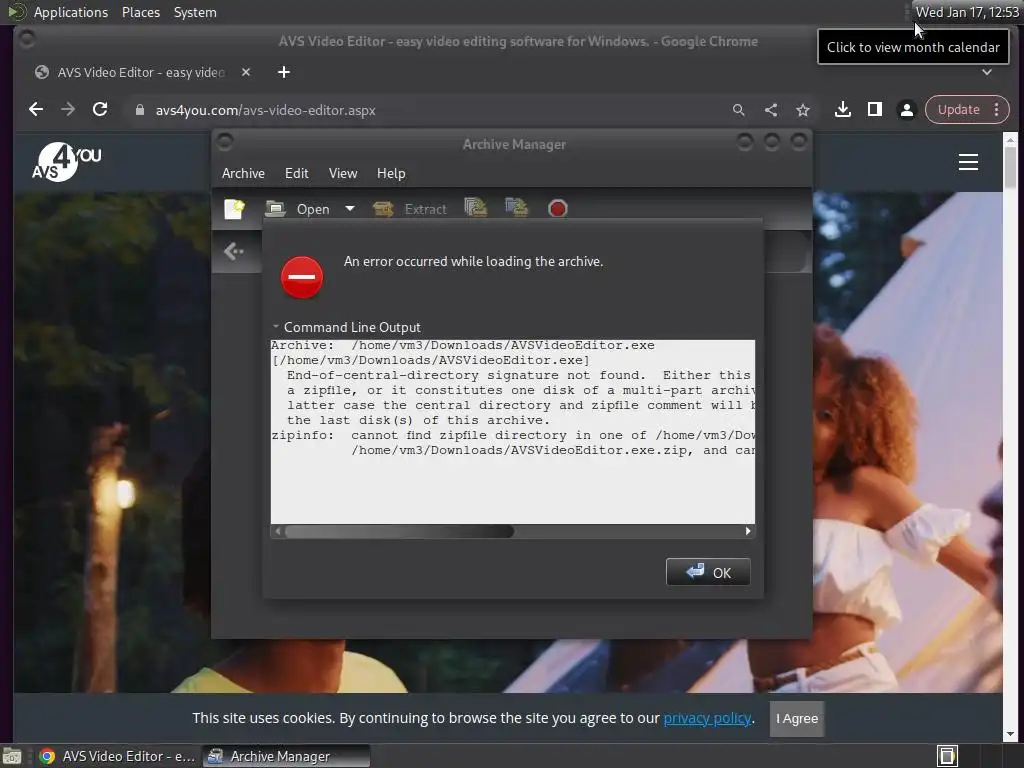
Task: Click the Add folder icon in Archive Manager
Action: click(517, 208)
